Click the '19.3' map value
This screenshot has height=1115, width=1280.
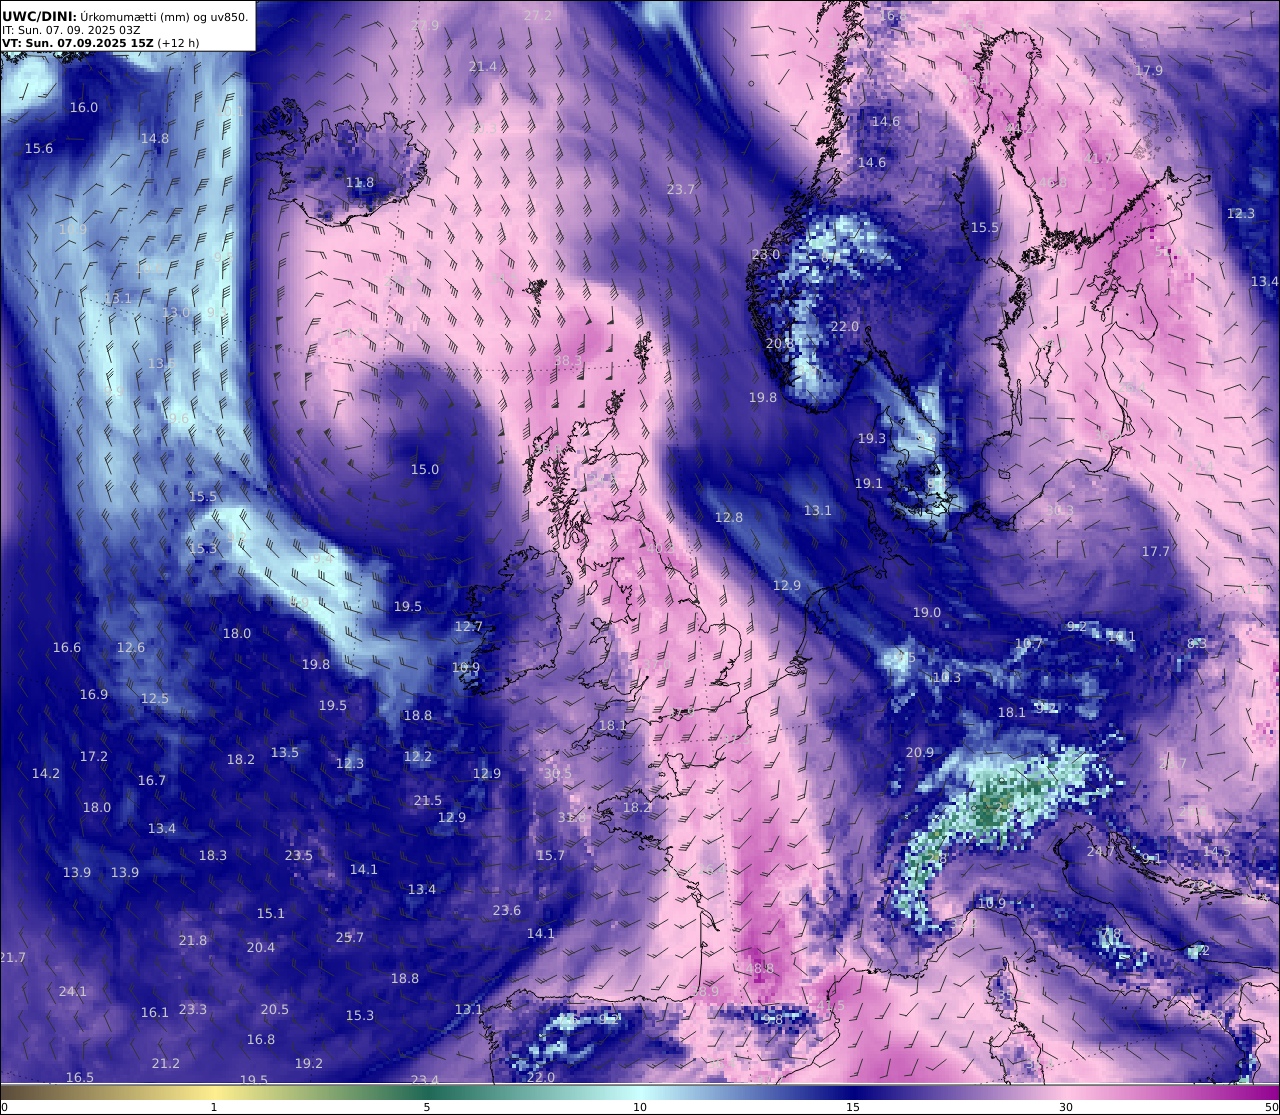(872, 439)
